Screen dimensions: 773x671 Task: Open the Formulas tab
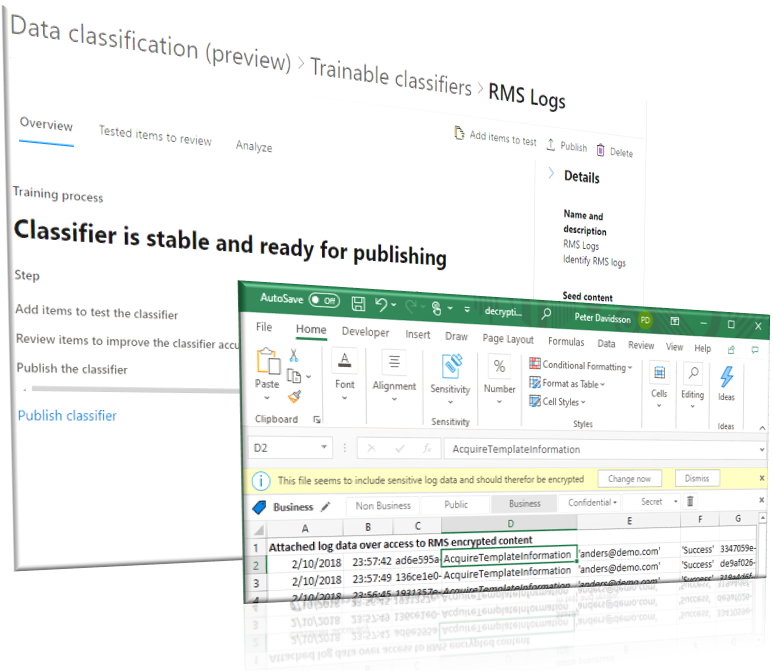point(566,342)
